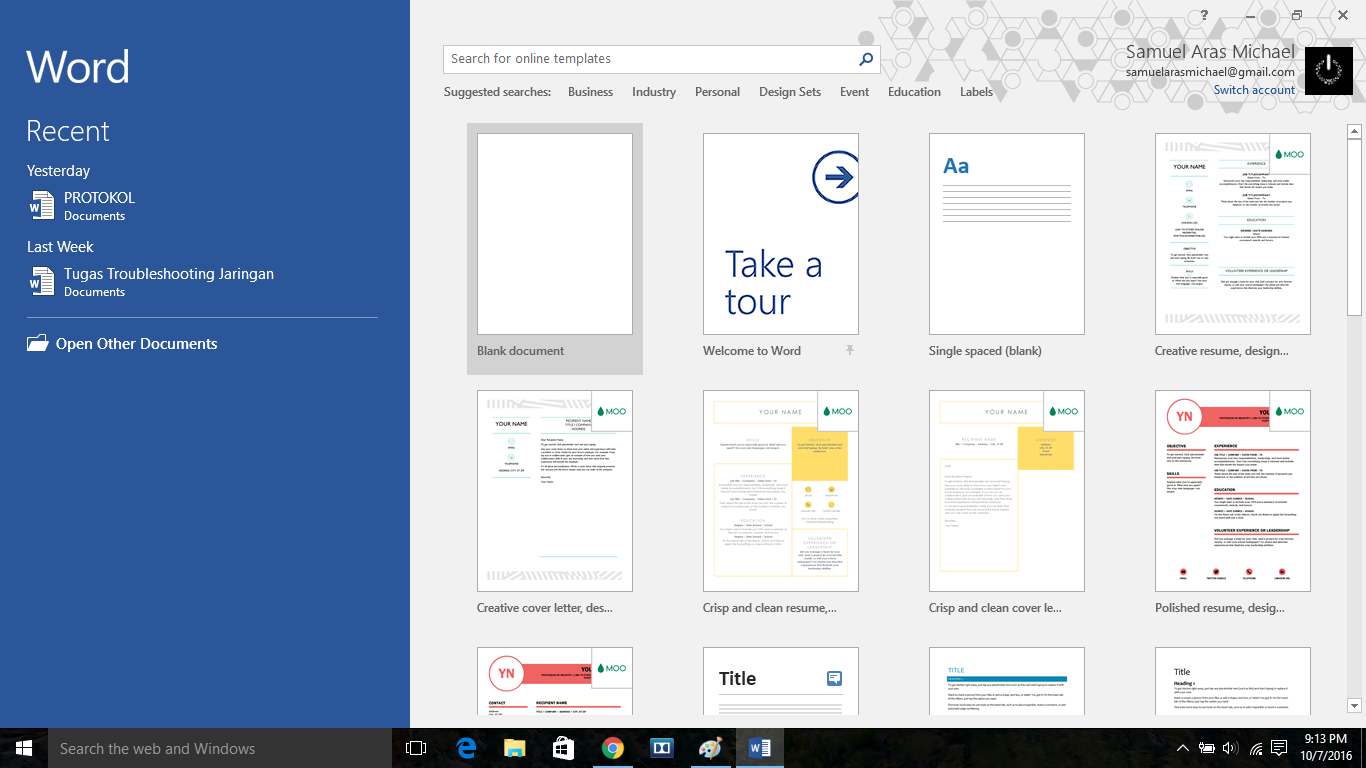Focus the Search the web and Windows box
Screen dimensions: 1366x768
coord(220,748)
